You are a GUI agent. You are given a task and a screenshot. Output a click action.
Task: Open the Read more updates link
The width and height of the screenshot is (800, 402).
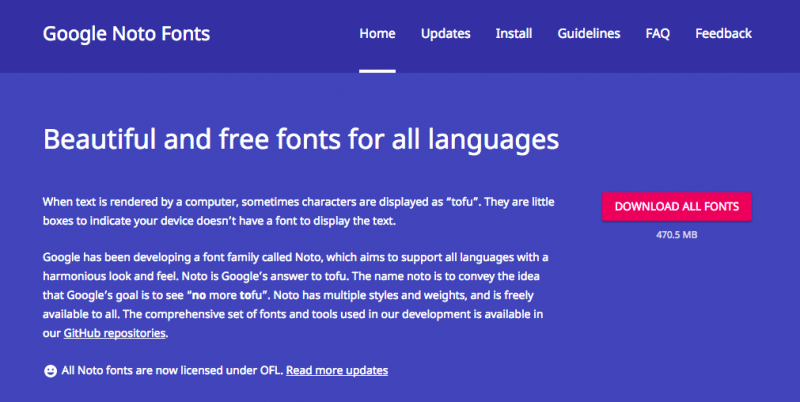(337, 370)
